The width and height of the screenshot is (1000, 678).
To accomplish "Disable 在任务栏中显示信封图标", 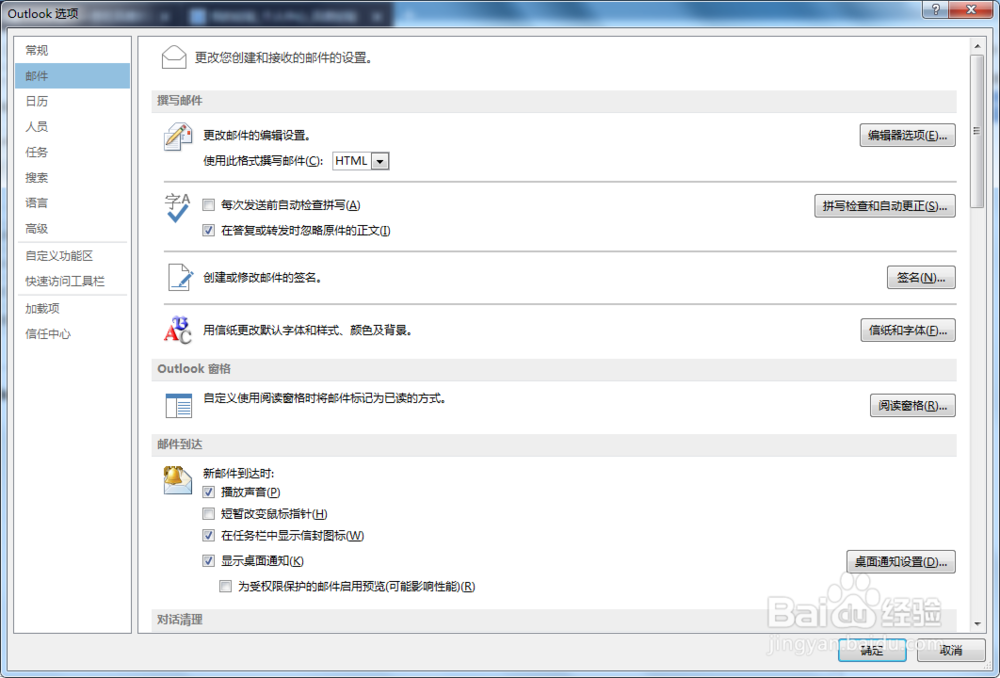I will (208, 535).
